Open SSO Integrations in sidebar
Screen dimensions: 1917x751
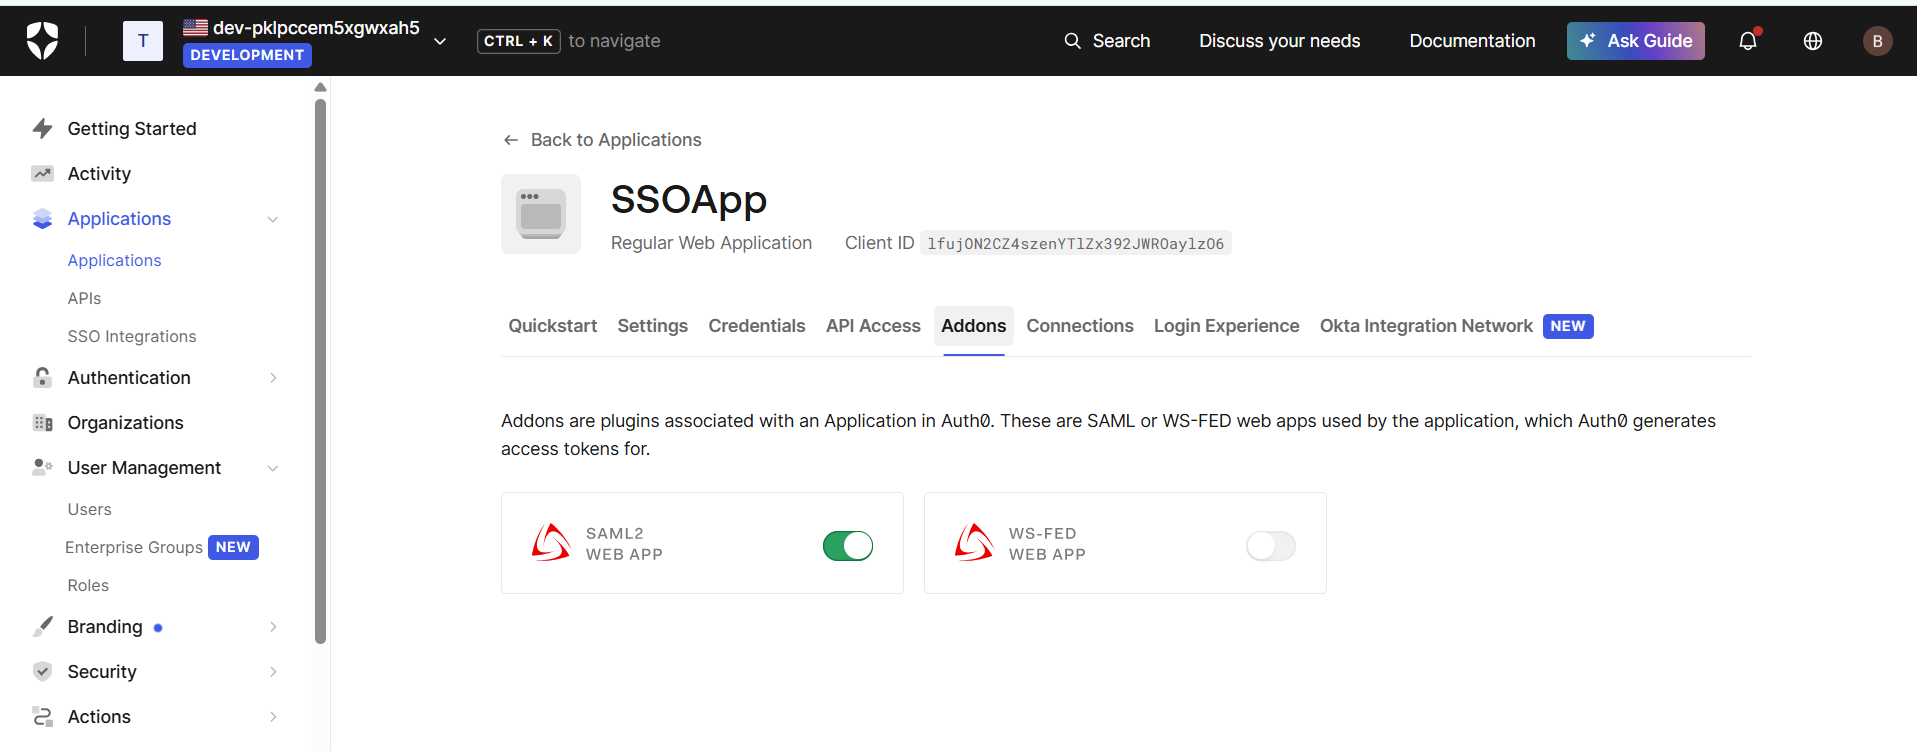(132, 336)
